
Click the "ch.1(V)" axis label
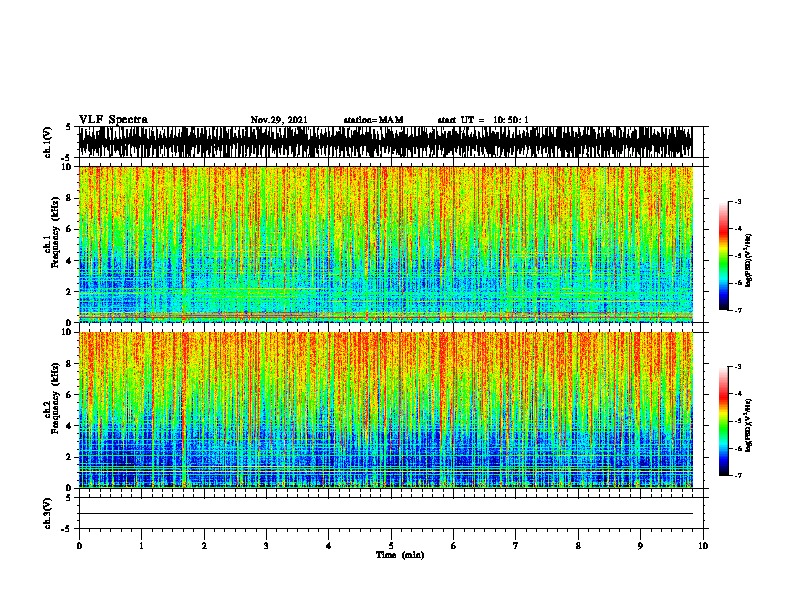tap(48, 142)
